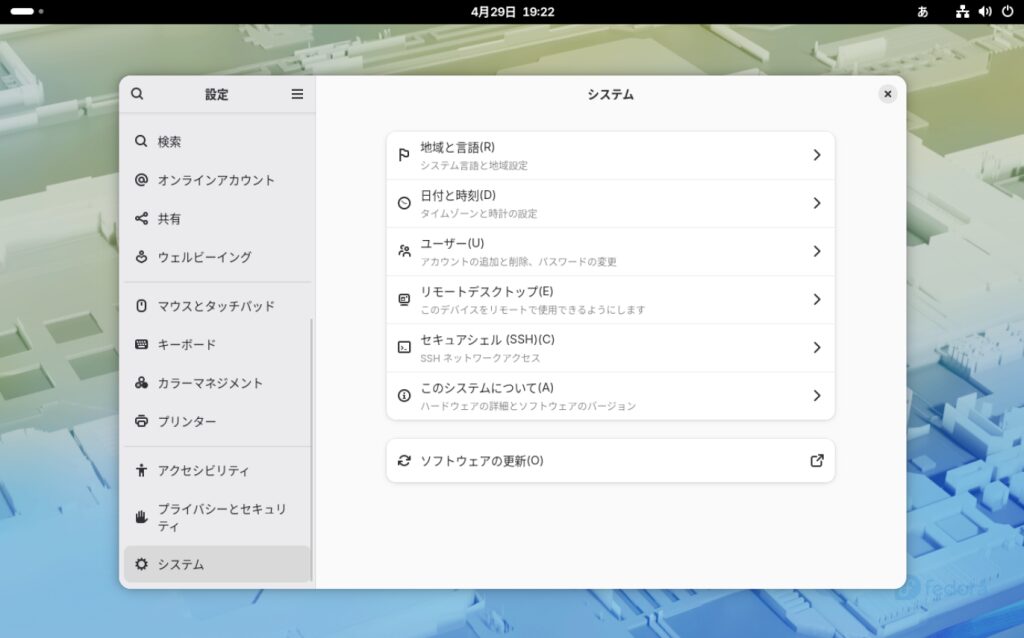
Task: Open the ユーザー(U) settings row
Action: pyautogui.click(x=610, y=251)
